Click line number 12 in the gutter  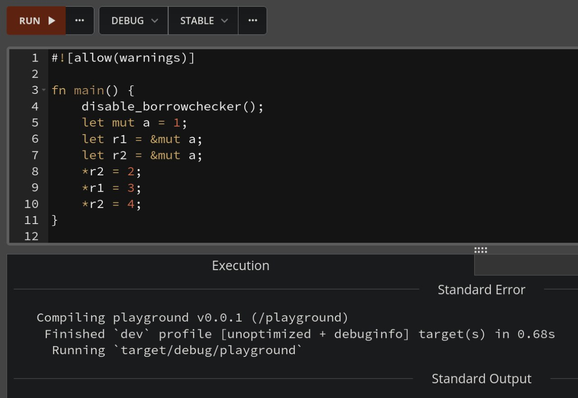click(31, 236)
